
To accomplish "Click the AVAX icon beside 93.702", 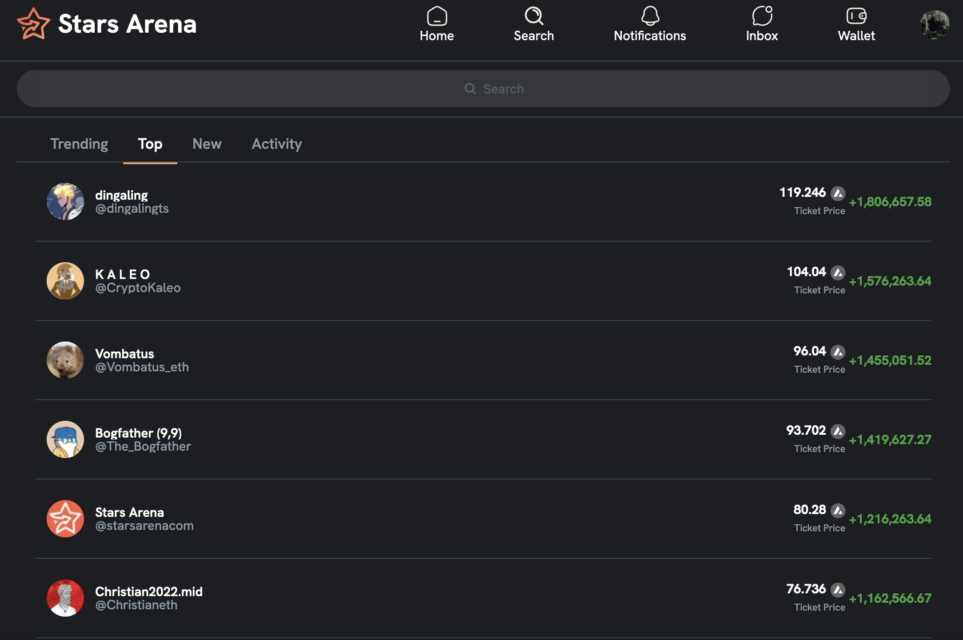I will pos(838,431).
